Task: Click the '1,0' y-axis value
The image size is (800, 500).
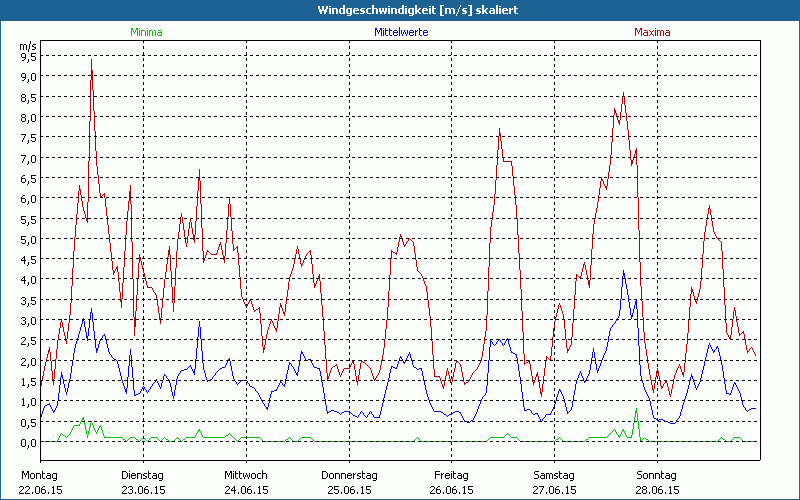Action: click(x=29, y=402)
